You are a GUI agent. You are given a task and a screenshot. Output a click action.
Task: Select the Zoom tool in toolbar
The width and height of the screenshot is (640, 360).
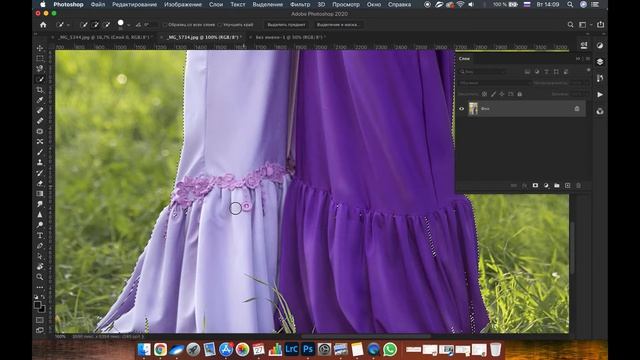click(x=40, y=277)
